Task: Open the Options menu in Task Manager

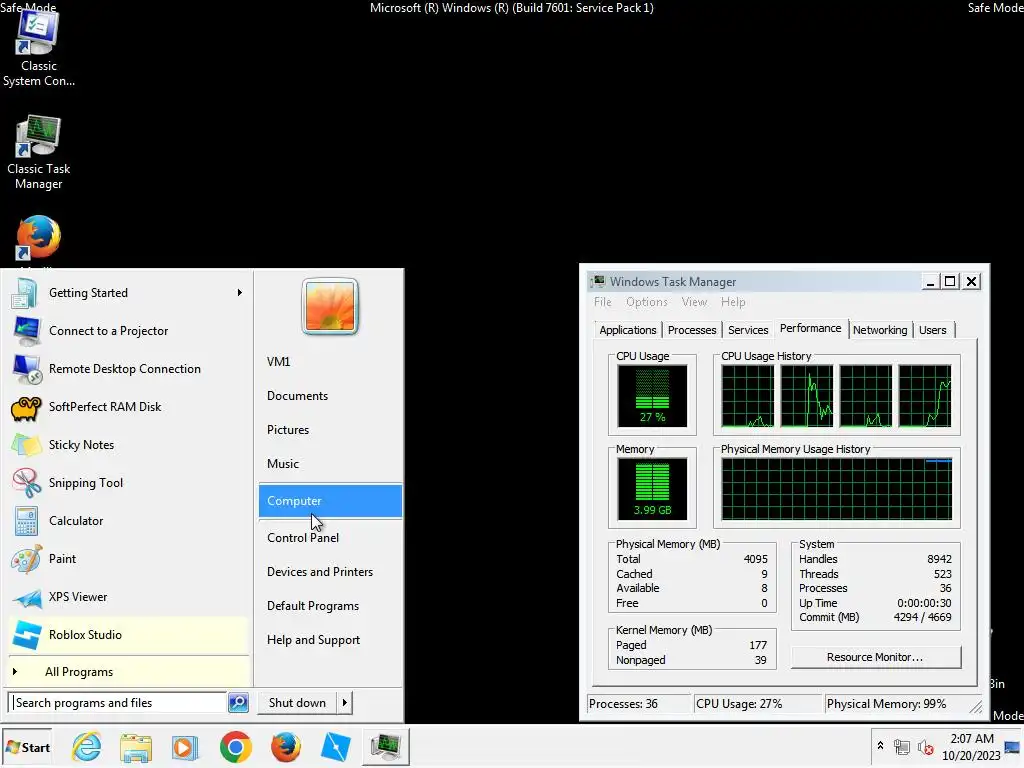Action: coord(647,302)
